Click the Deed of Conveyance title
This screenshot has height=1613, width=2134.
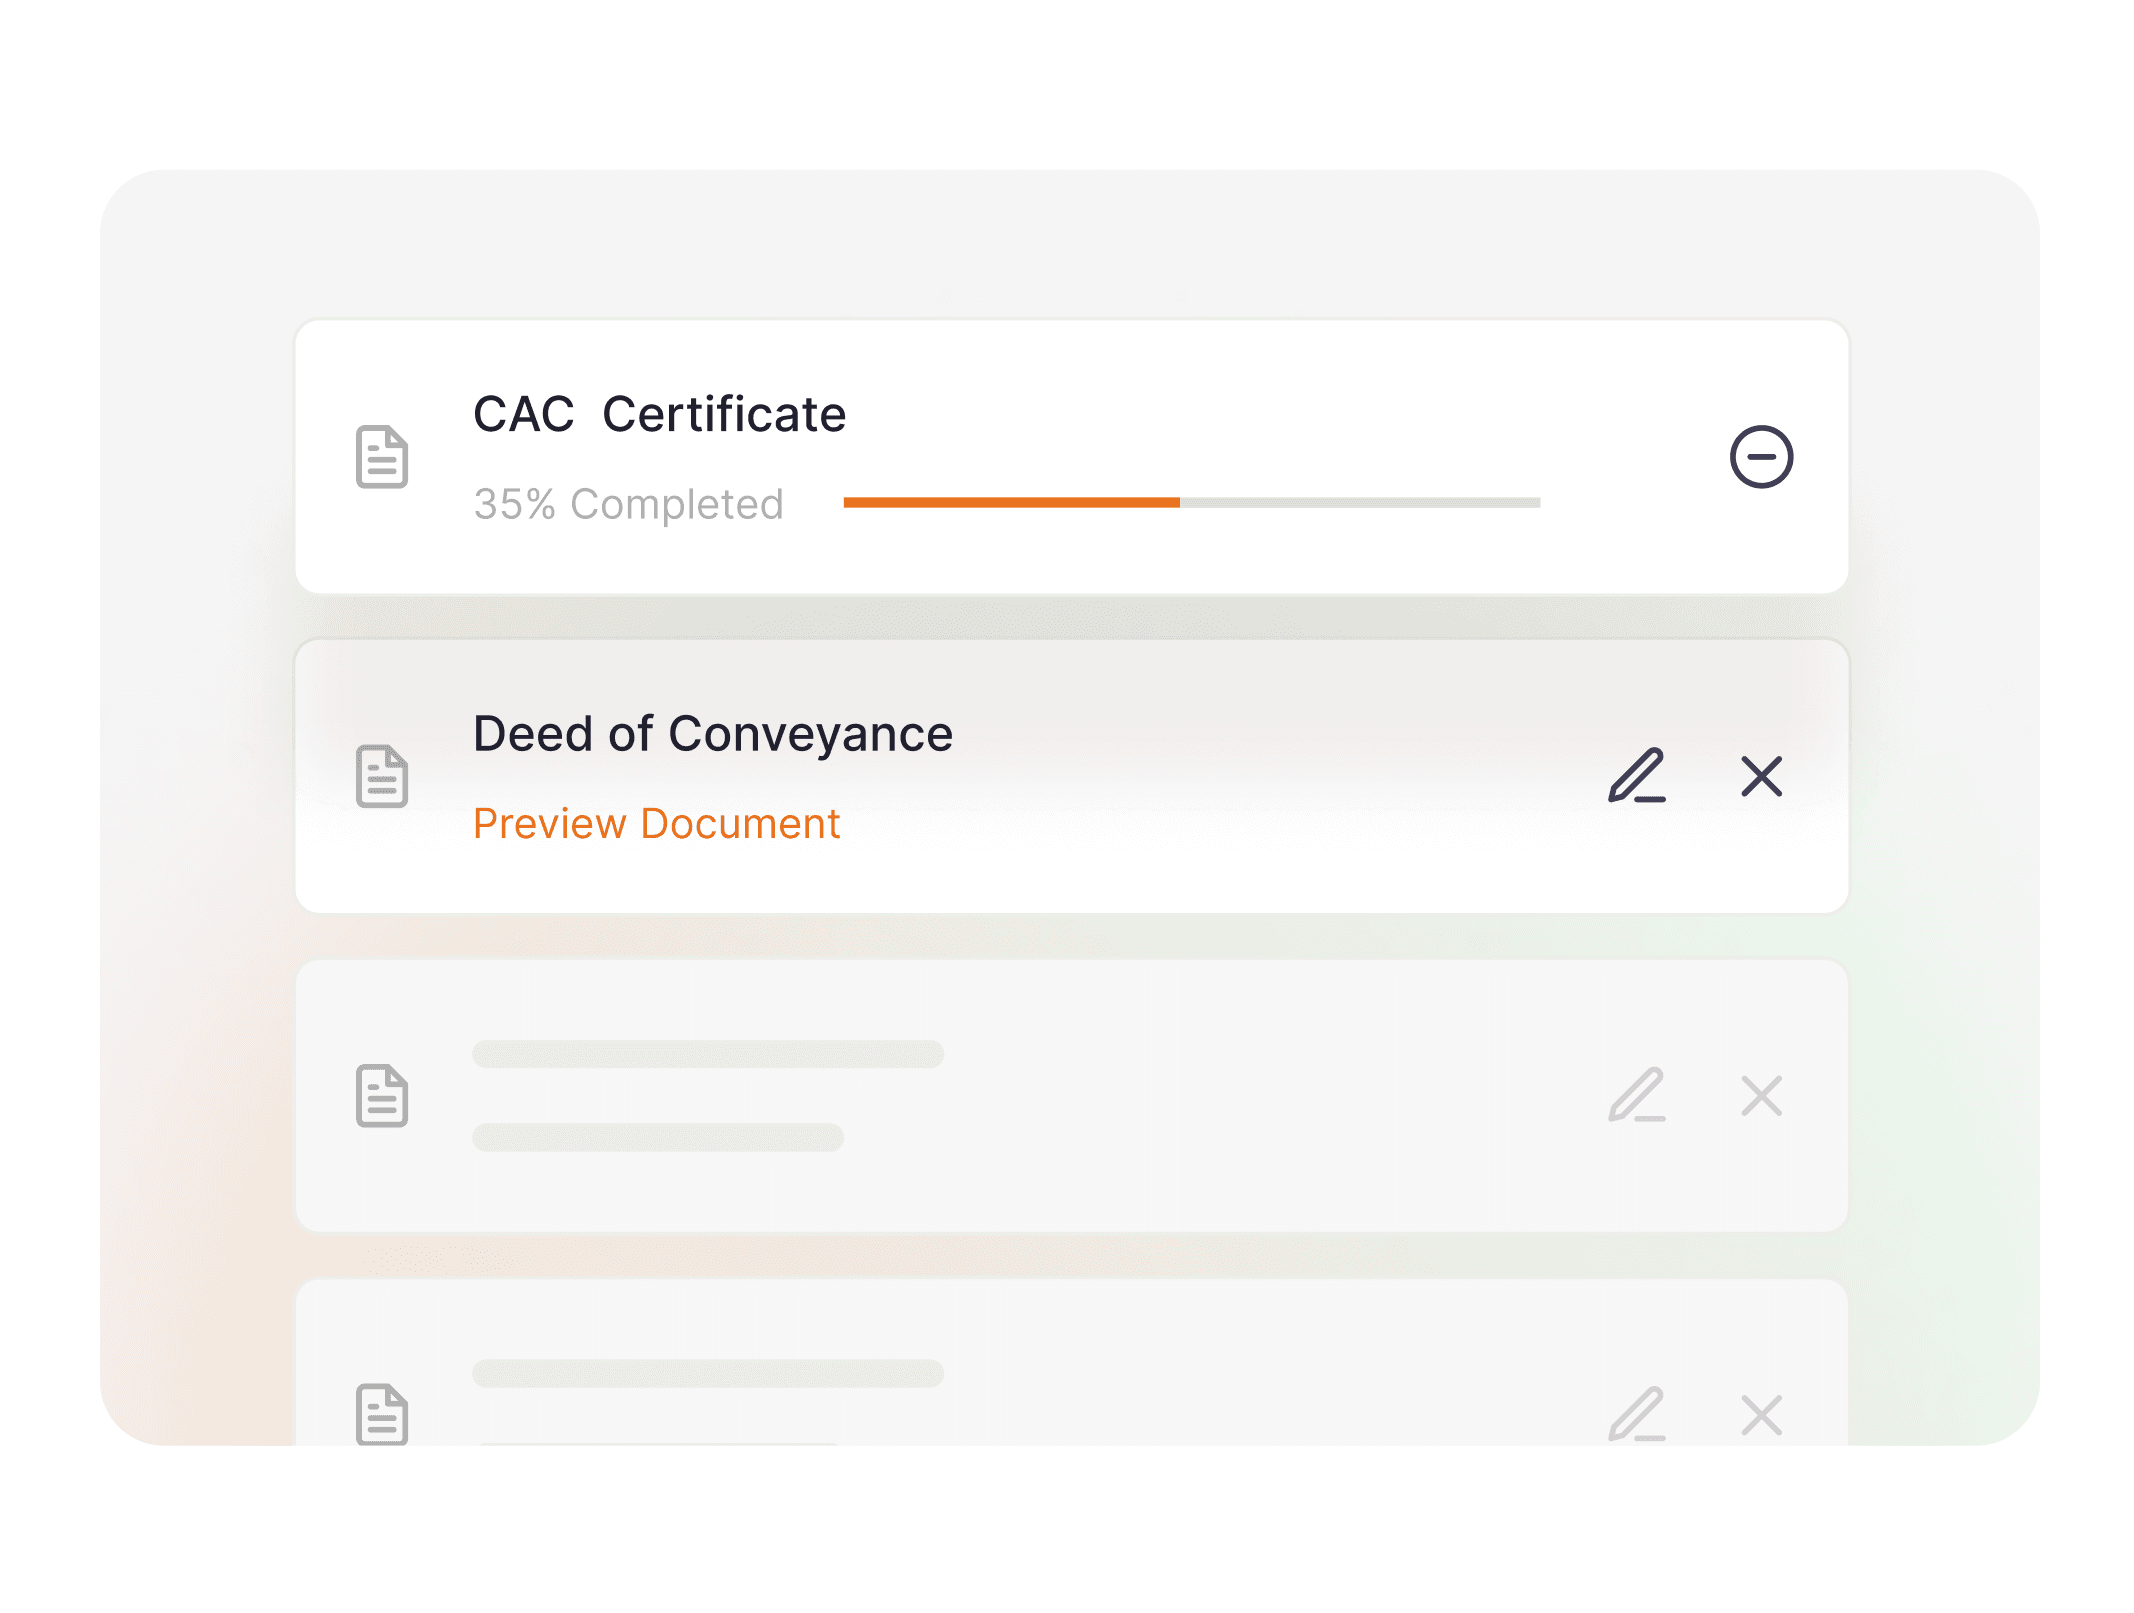tap(713, 734)
